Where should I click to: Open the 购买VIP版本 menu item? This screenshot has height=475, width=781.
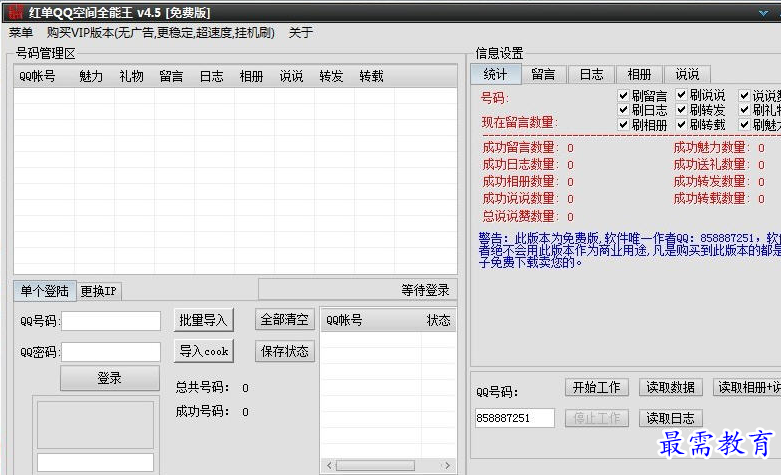(x=160, y=33)
